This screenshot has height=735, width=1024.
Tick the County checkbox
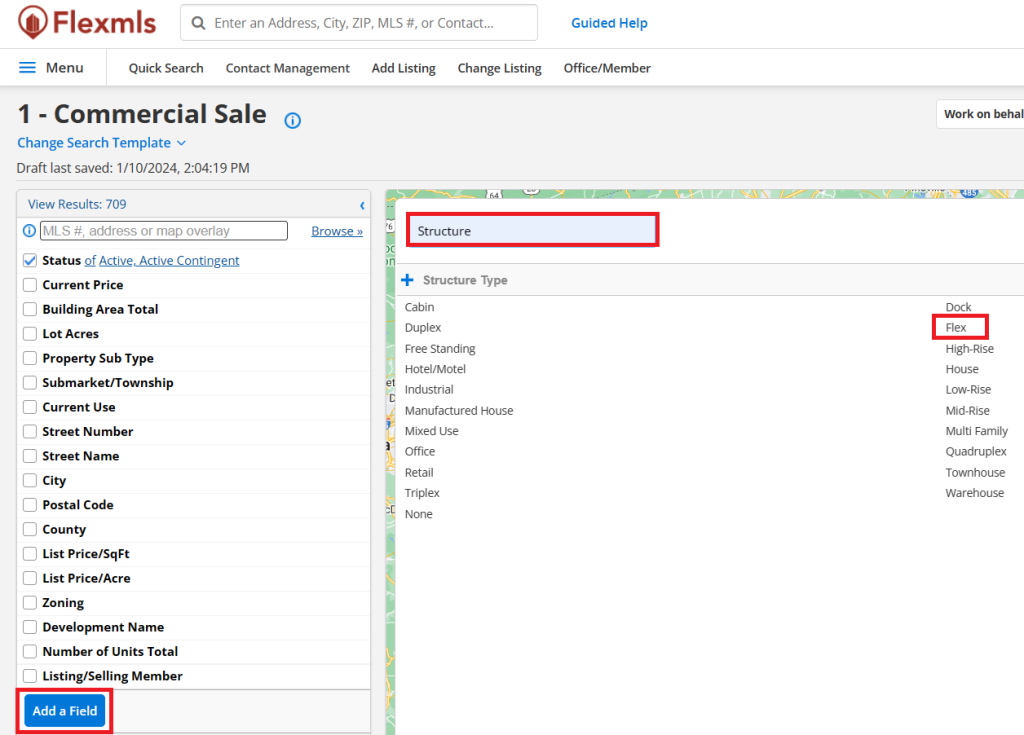point(30,529)
